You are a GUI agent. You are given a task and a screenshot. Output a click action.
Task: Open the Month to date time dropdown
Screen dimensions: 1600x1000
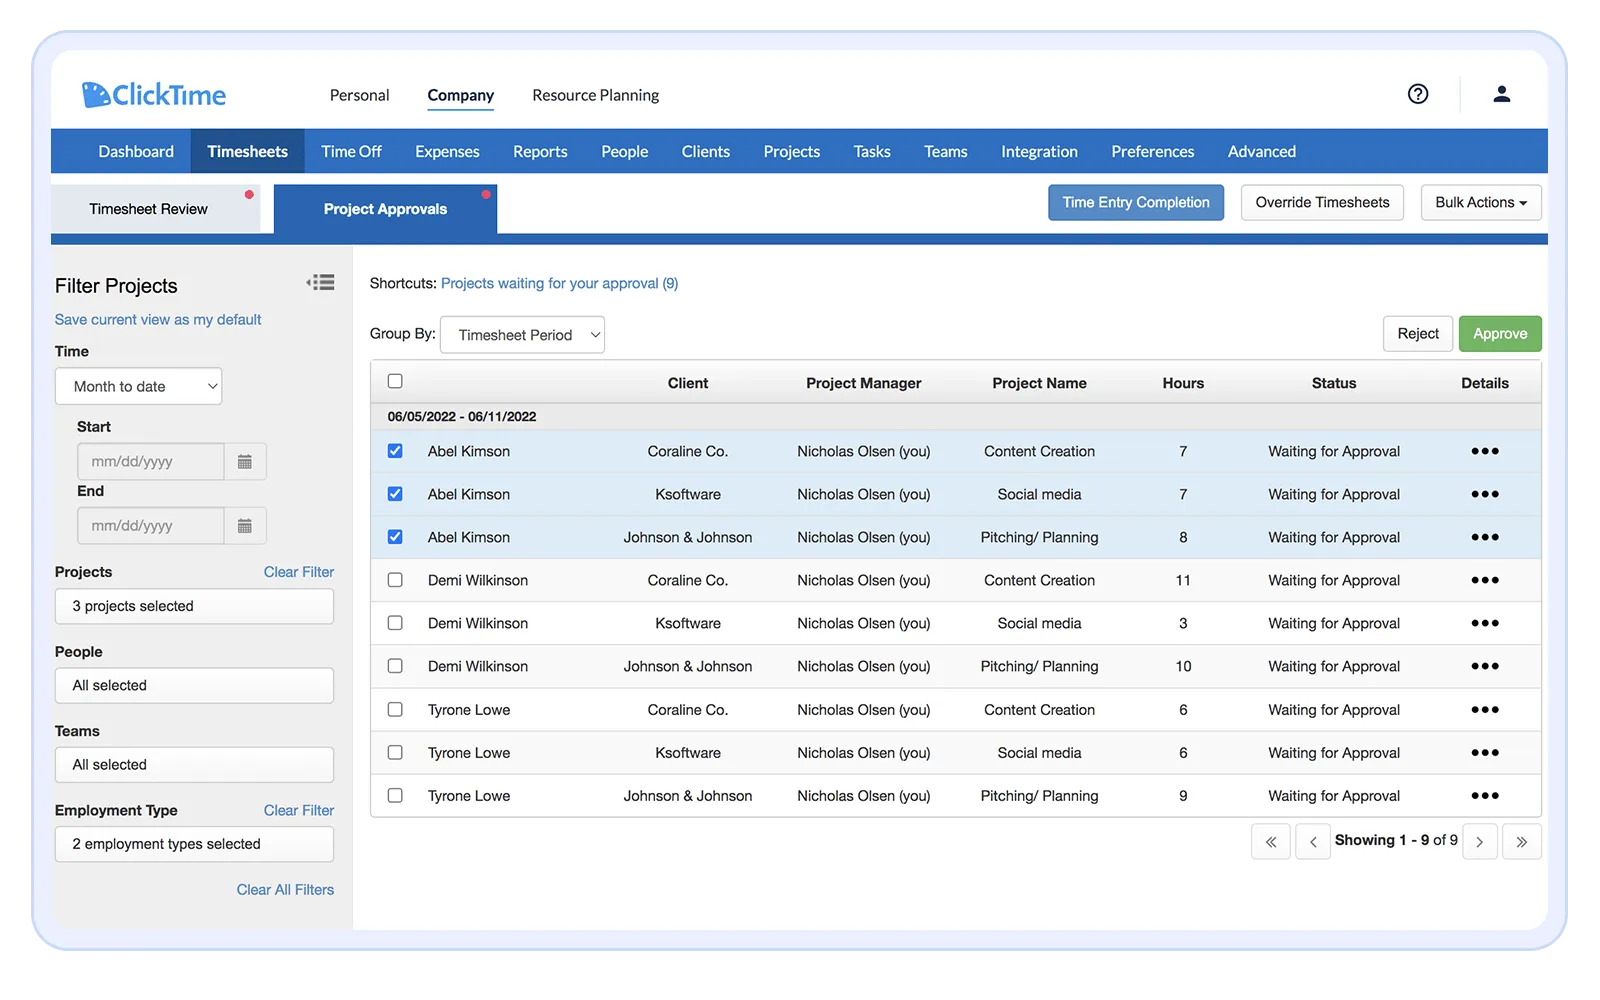(x=139, y=387)
